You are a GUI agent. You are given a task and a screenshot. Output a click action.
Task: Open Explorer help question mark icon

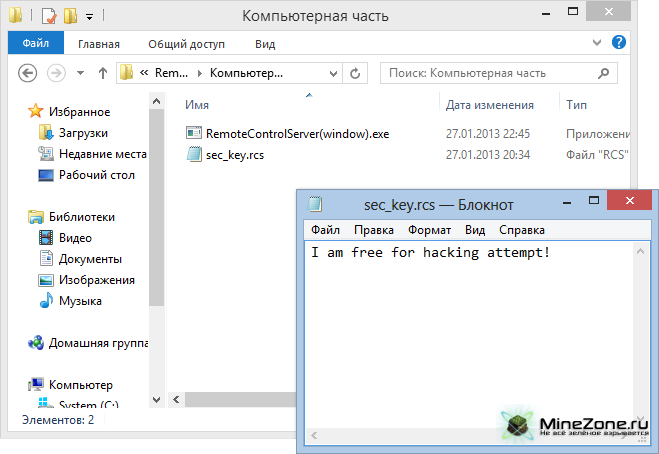coord(619,43)
